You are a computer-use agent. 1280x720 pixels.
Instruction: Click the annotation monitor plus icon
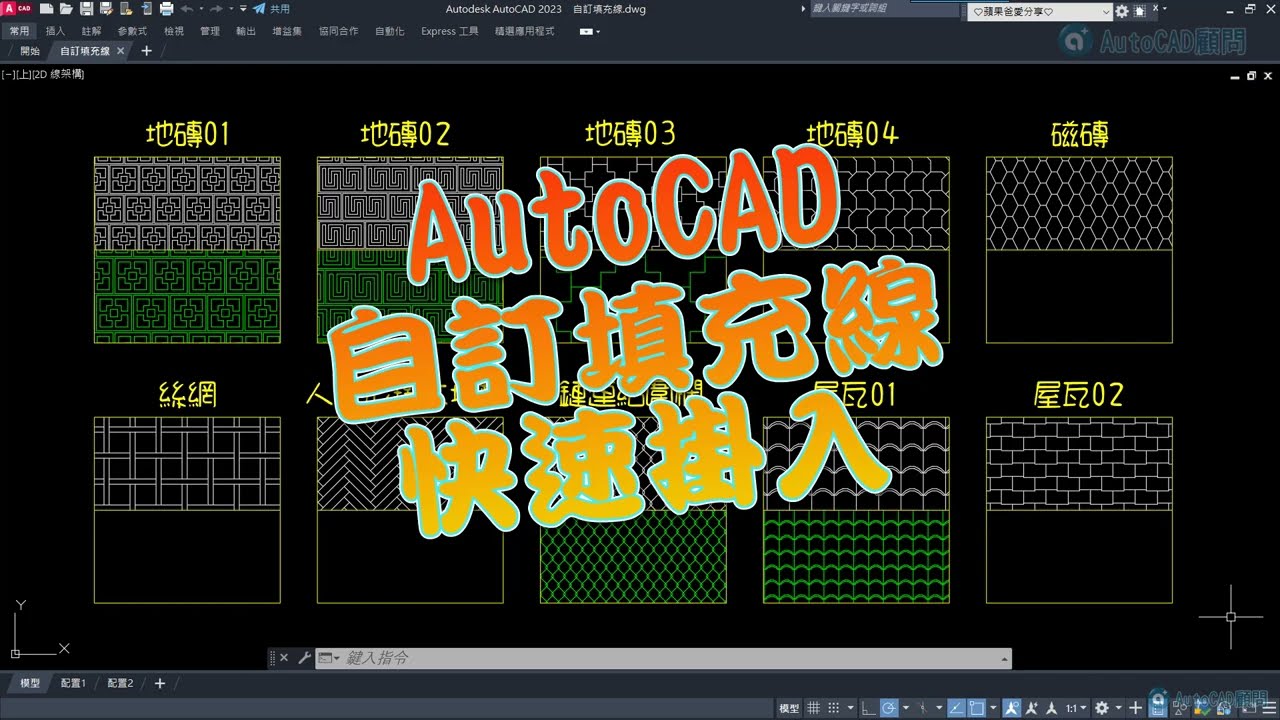pos(1135,708)
